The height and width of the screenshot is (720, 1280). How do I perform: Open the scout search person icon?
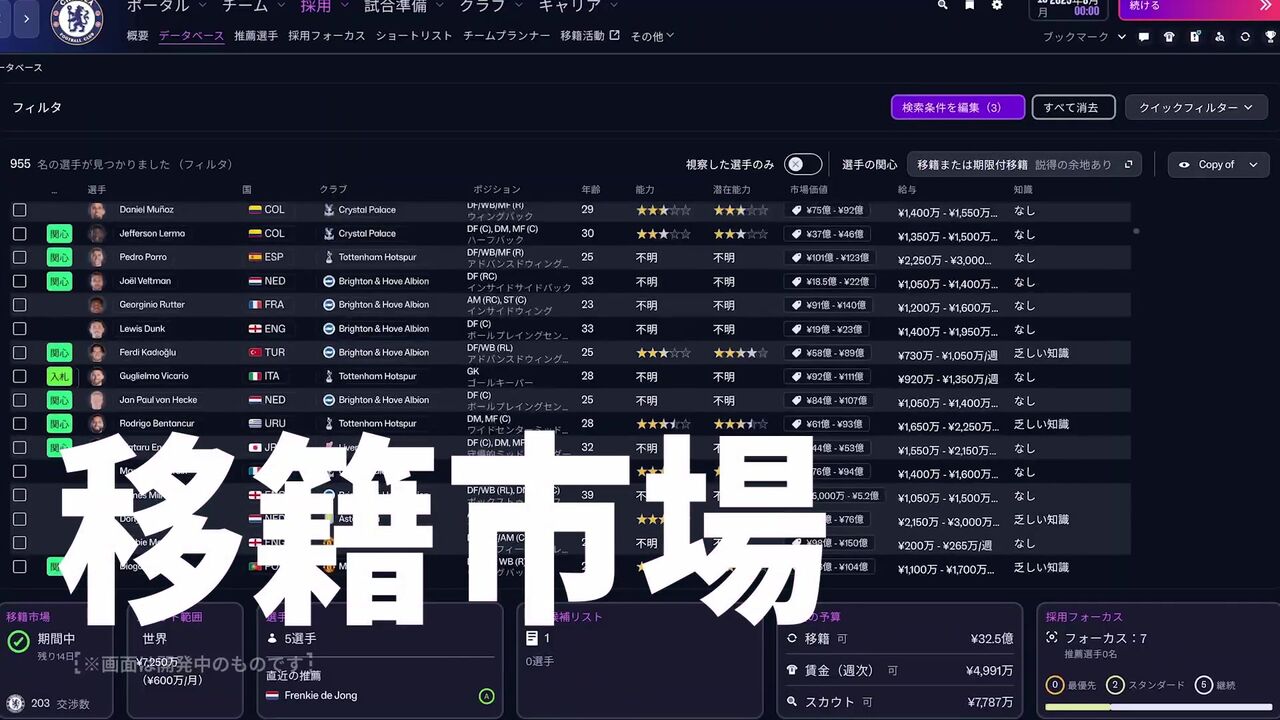coord(1220,37)
